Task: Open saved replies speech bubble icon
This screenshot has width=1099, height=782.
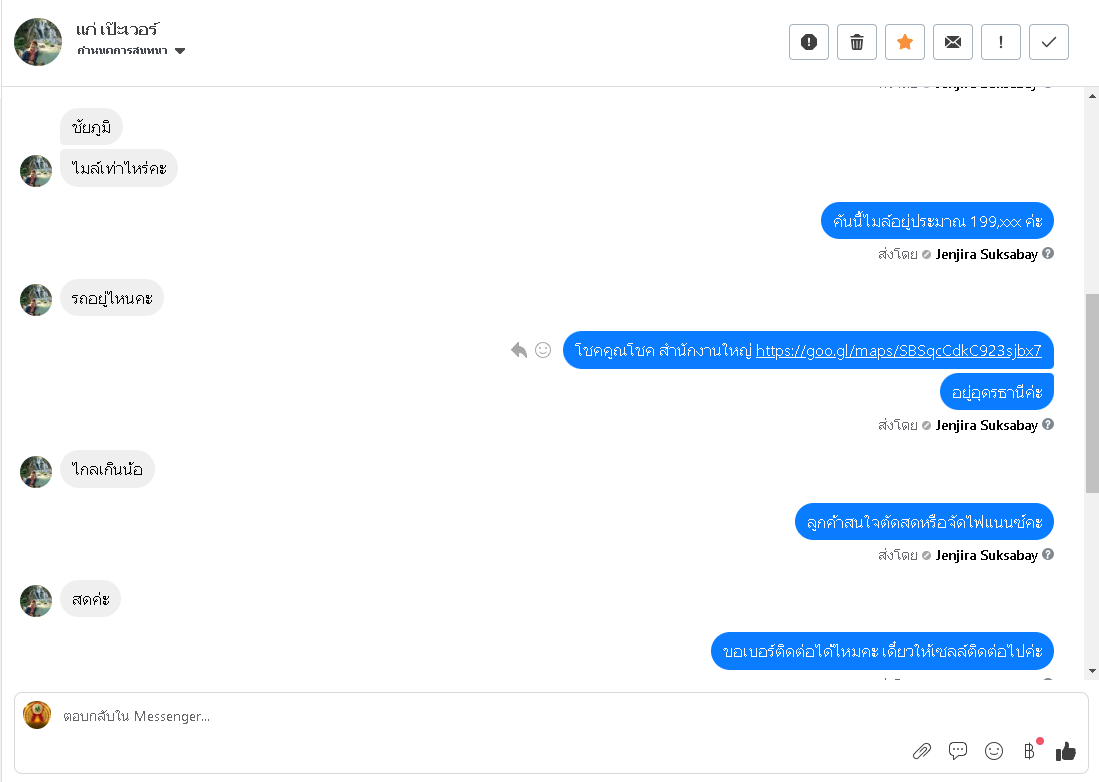Action: [958, 751]
